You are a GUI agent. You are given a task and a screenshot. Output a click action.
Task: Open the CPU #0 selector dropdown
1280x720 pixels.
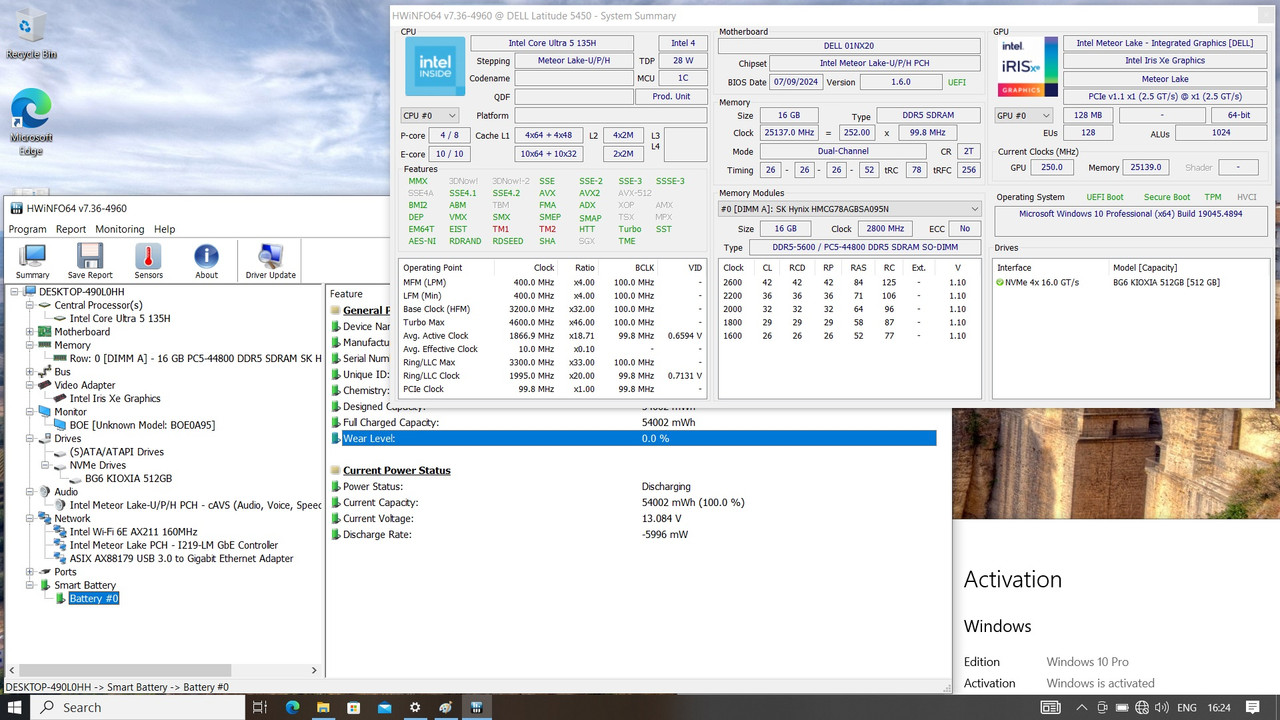pos(429,116)
